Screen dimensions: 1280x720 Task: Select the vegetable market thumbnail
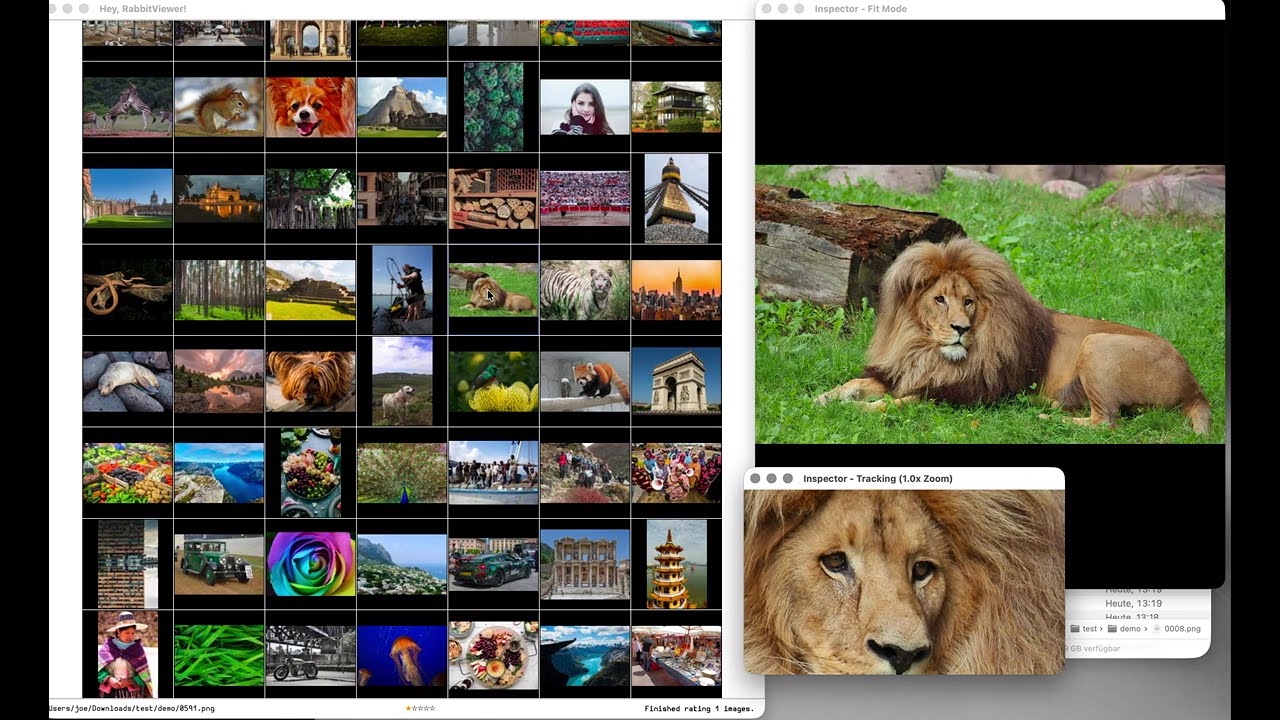point(127,473)
